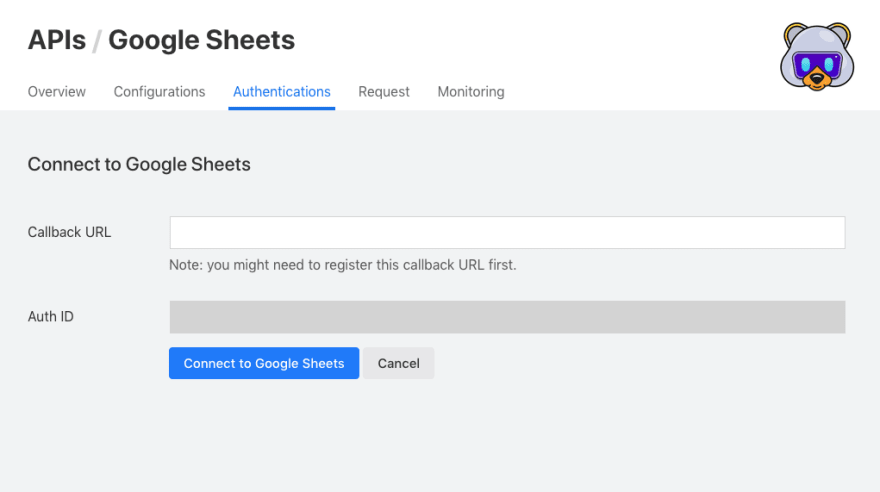Viewport: 880px width, 492px height.
Task: Click the Cancel button
Action: [x=398, y=363]
